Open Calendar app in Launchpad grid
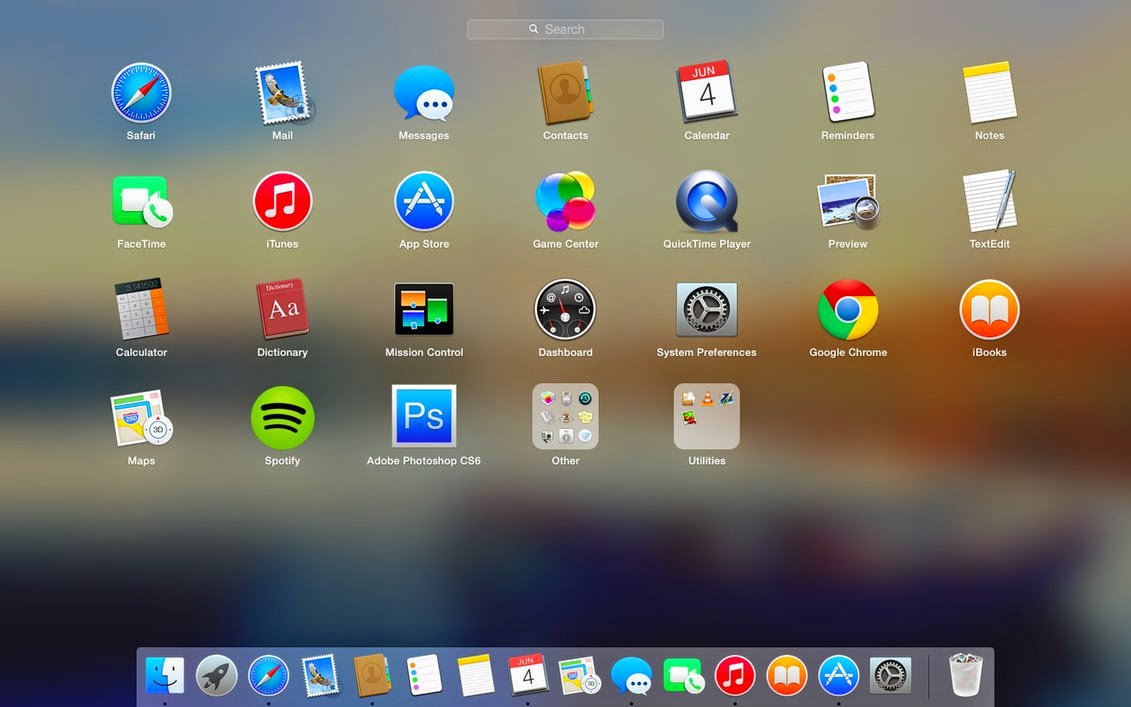This screenshot has height=707, width=1131. 706,92
